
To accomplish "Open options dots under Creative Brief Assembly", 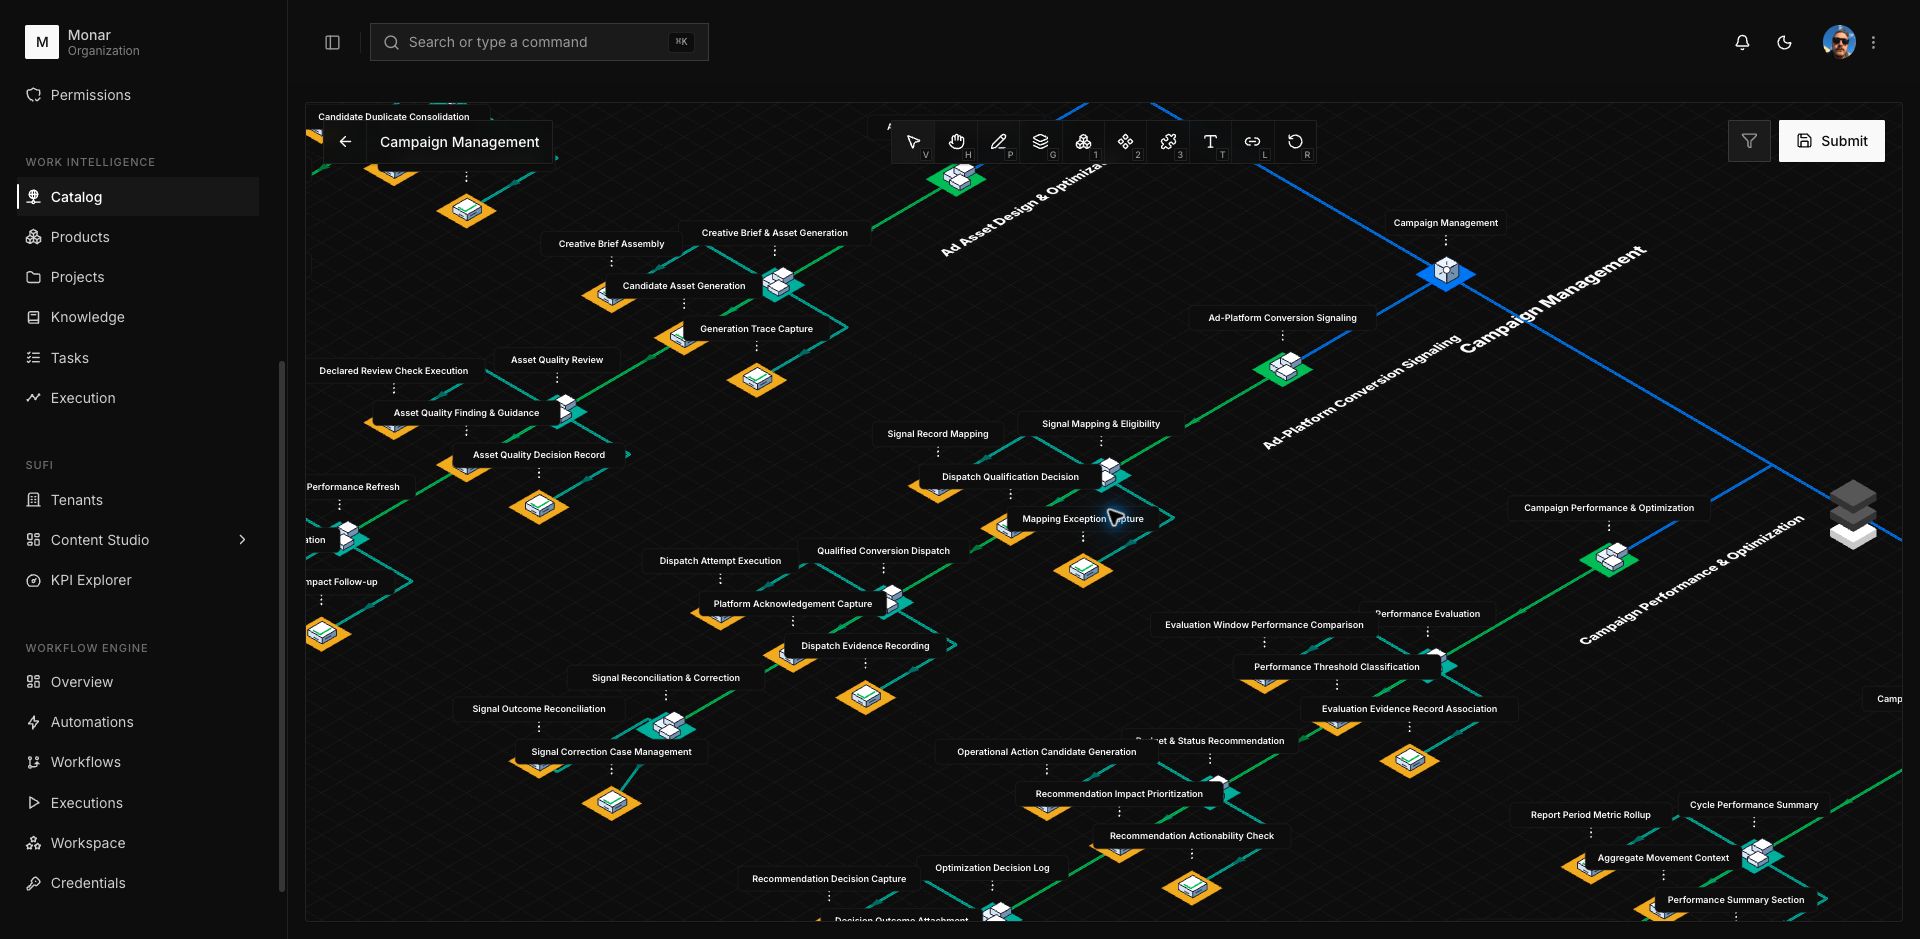I will [611, 262].
